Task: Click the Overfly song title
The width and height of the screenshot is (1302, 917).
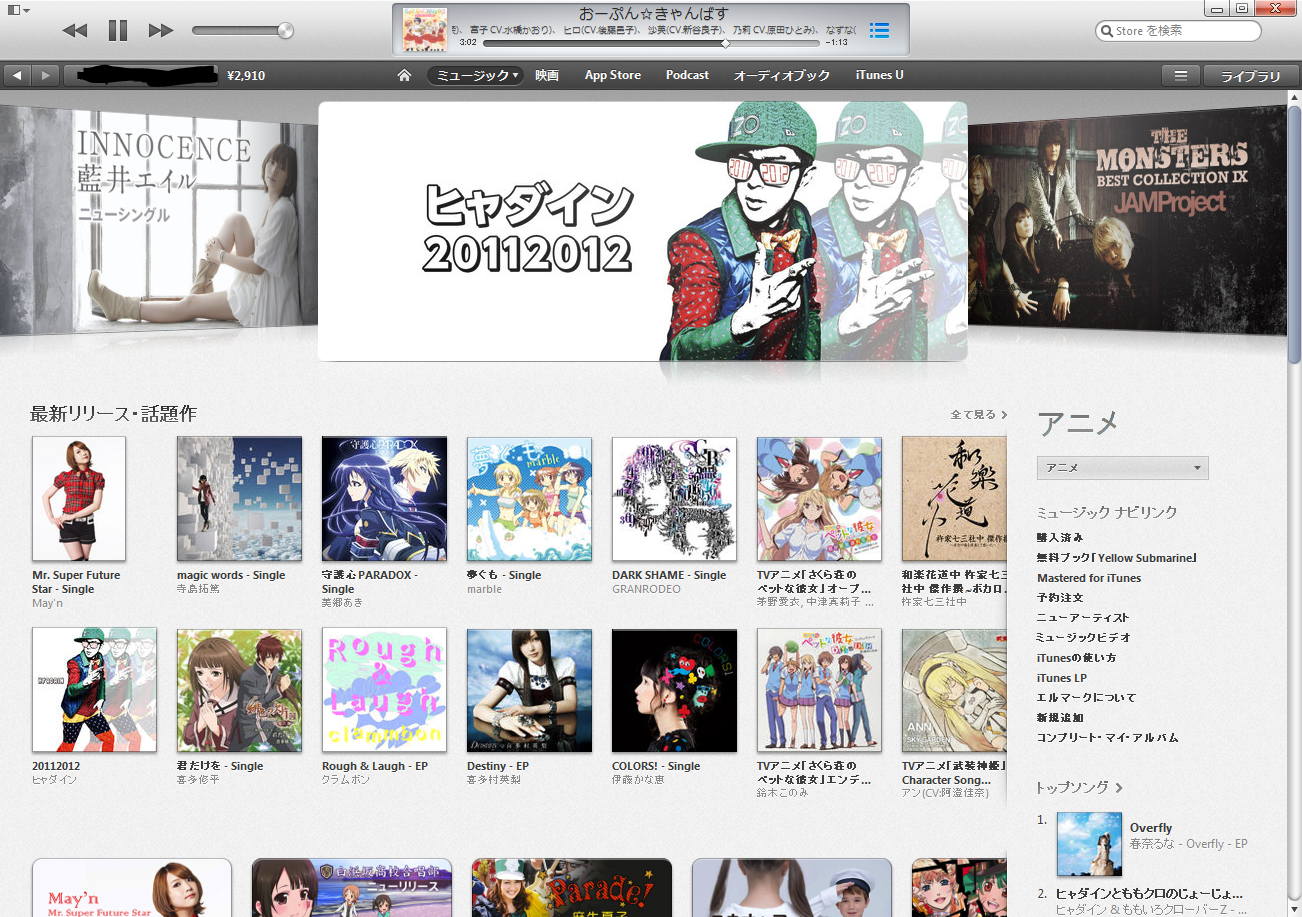Action: point(1151,828)
